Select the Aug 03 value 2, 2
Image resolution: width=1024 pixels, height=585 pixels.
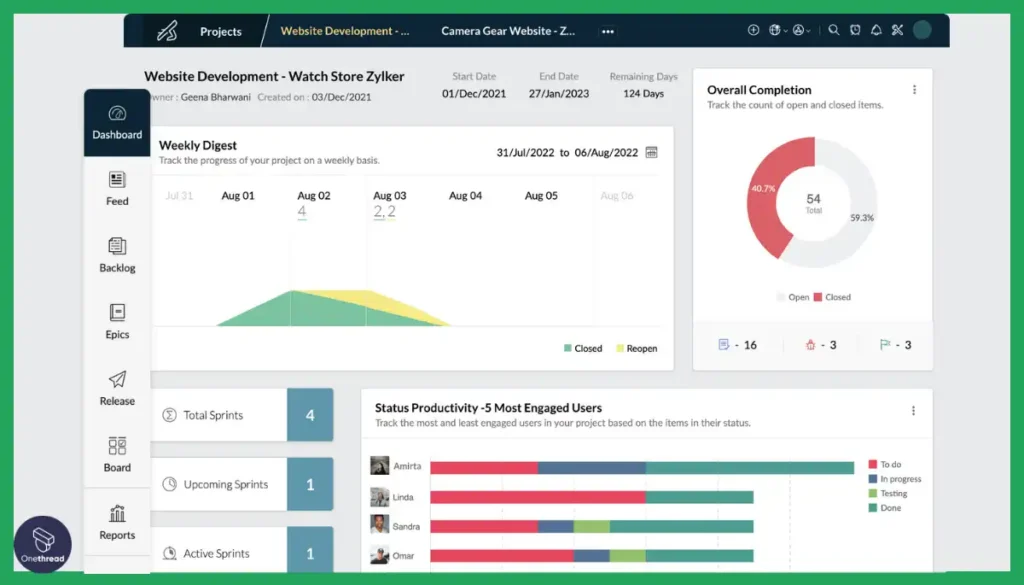[x=385, y=212]
